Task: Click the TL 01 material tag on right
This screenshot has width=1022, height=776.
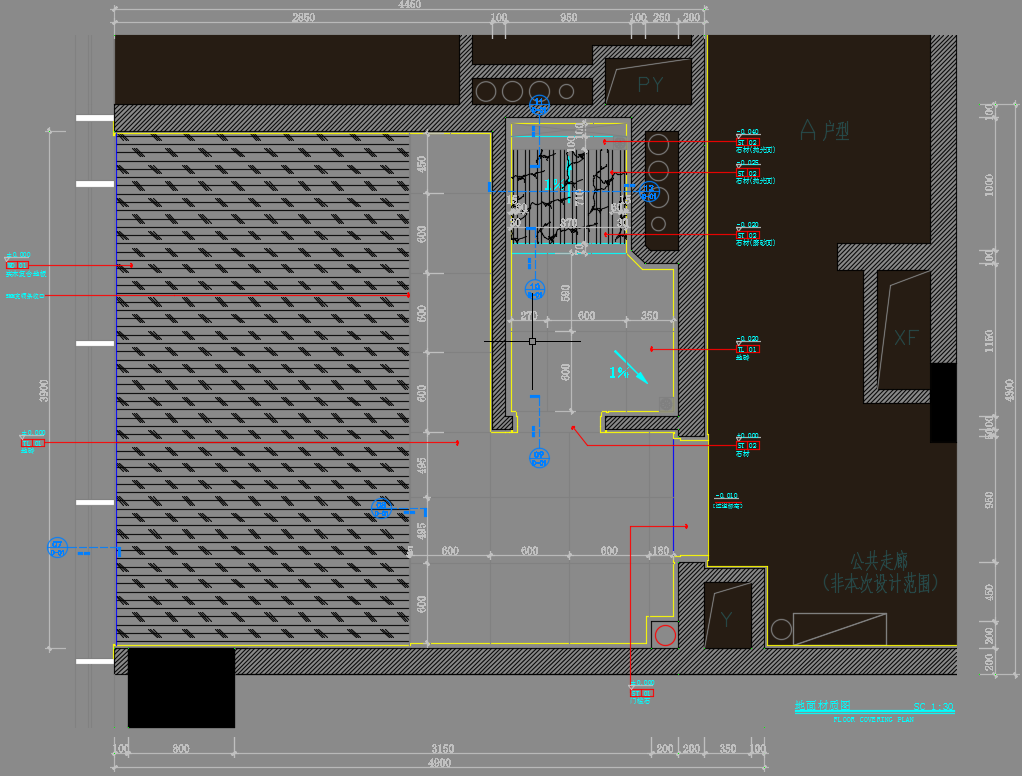Action: pos(747,349)
